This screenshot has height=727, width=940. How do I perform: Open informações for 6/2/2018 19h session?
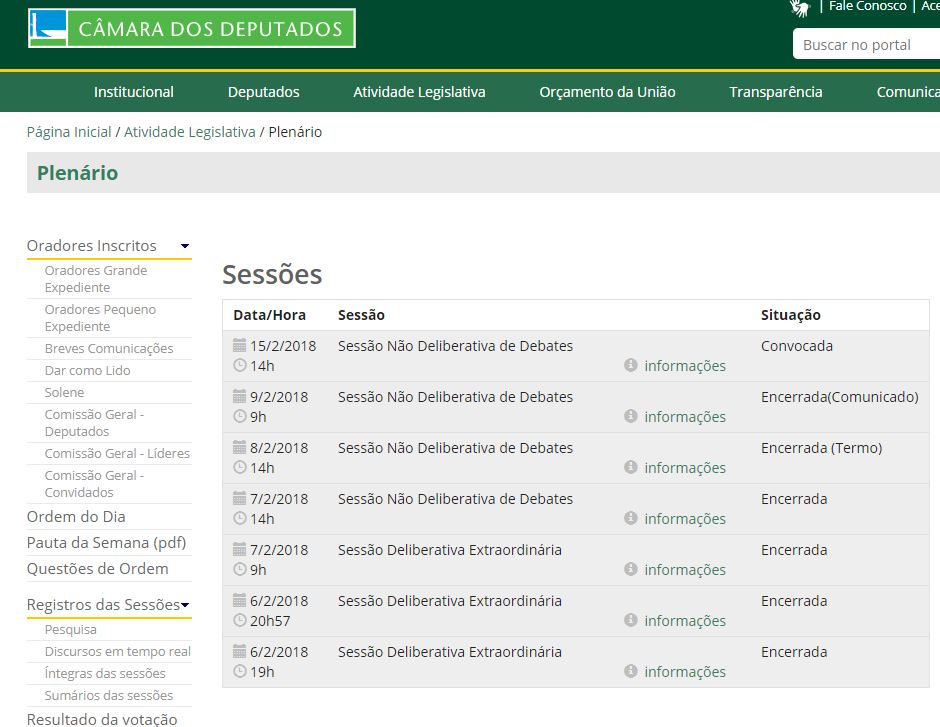pos(685,671)
